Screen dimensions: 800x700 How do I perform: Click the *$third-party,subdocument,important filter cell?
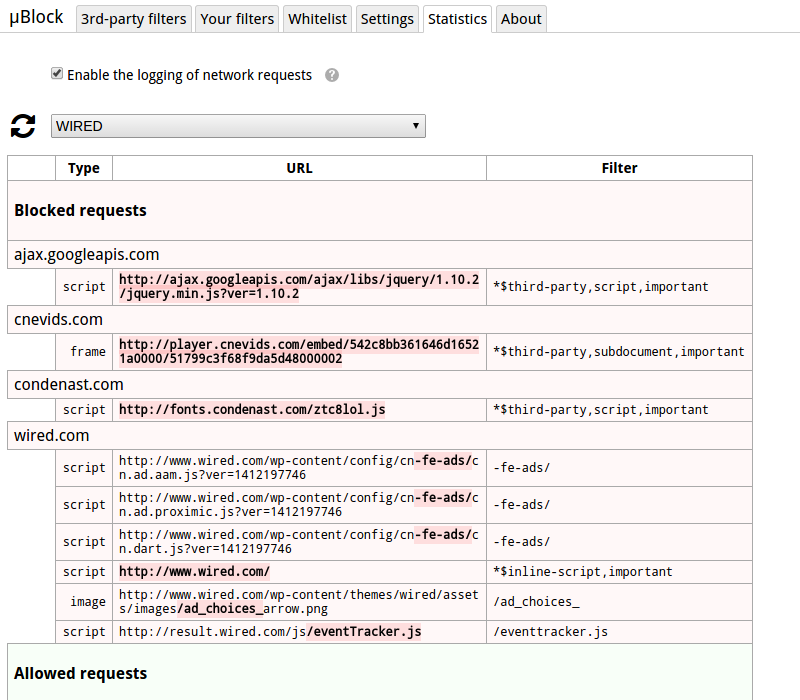pos(619,352)
